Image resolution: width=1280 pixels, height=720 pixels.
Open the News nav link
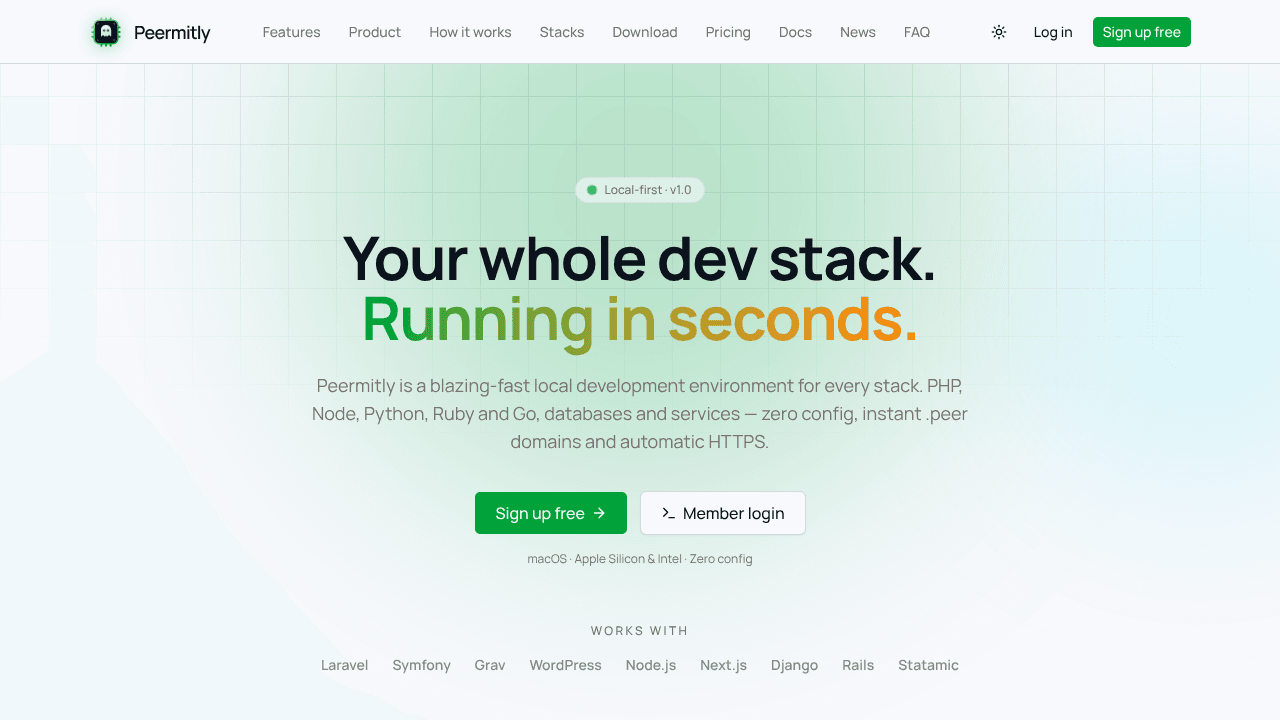[858, 32]
